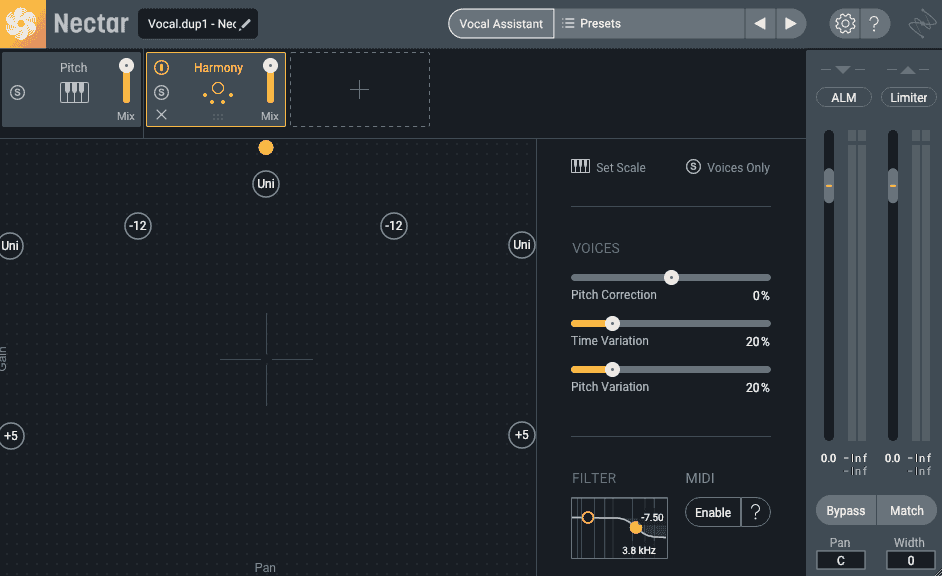
Task: Click the iZotope signature logo at top right
Action: point(922,24)
